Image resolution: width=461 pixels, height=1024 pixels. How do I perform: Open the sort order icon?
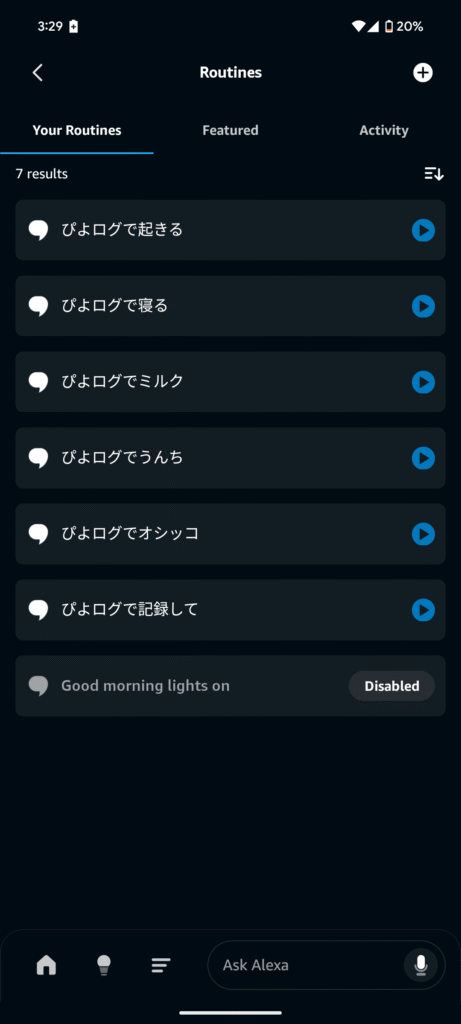tap(434, 174)
